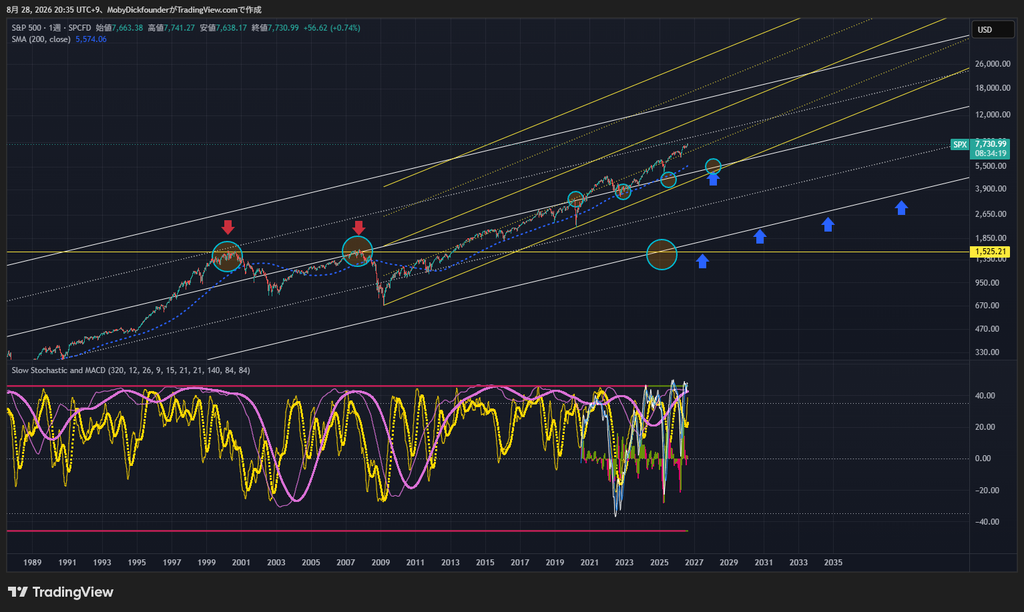Click the SPX last price label 7,730.99

pos(990,144)
